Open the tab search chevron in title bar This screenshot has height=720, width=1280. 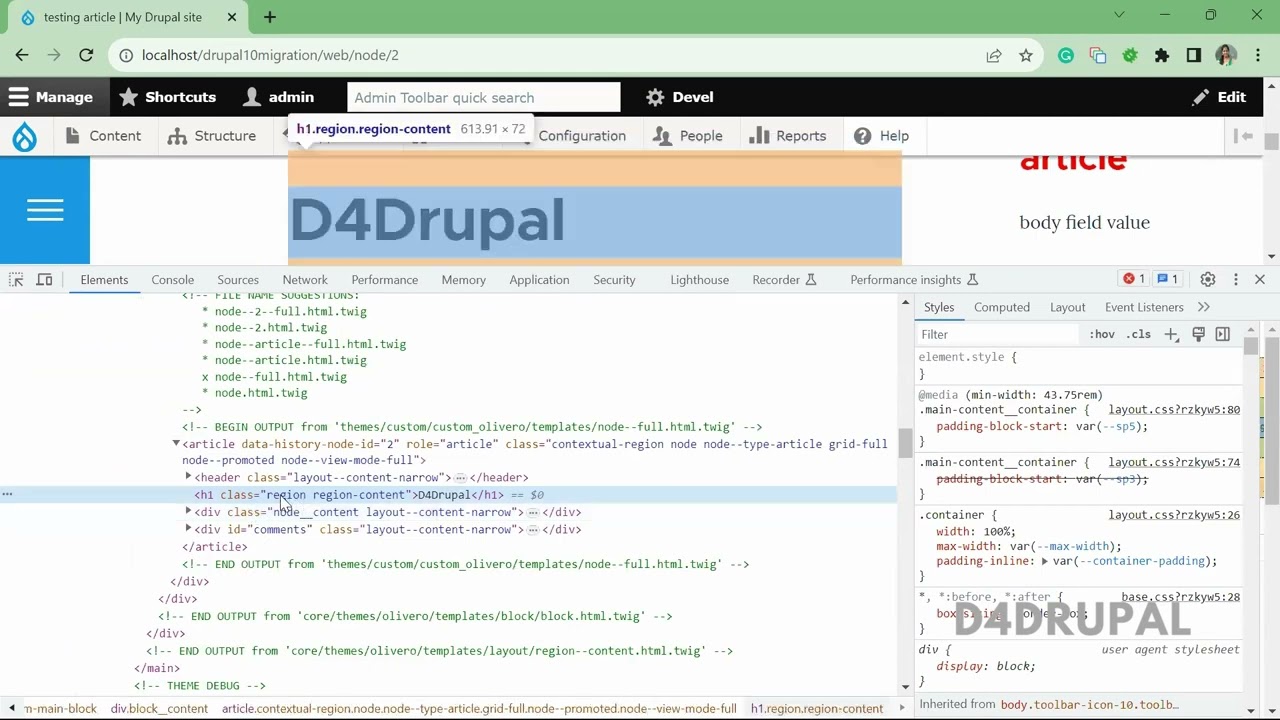1119,15
